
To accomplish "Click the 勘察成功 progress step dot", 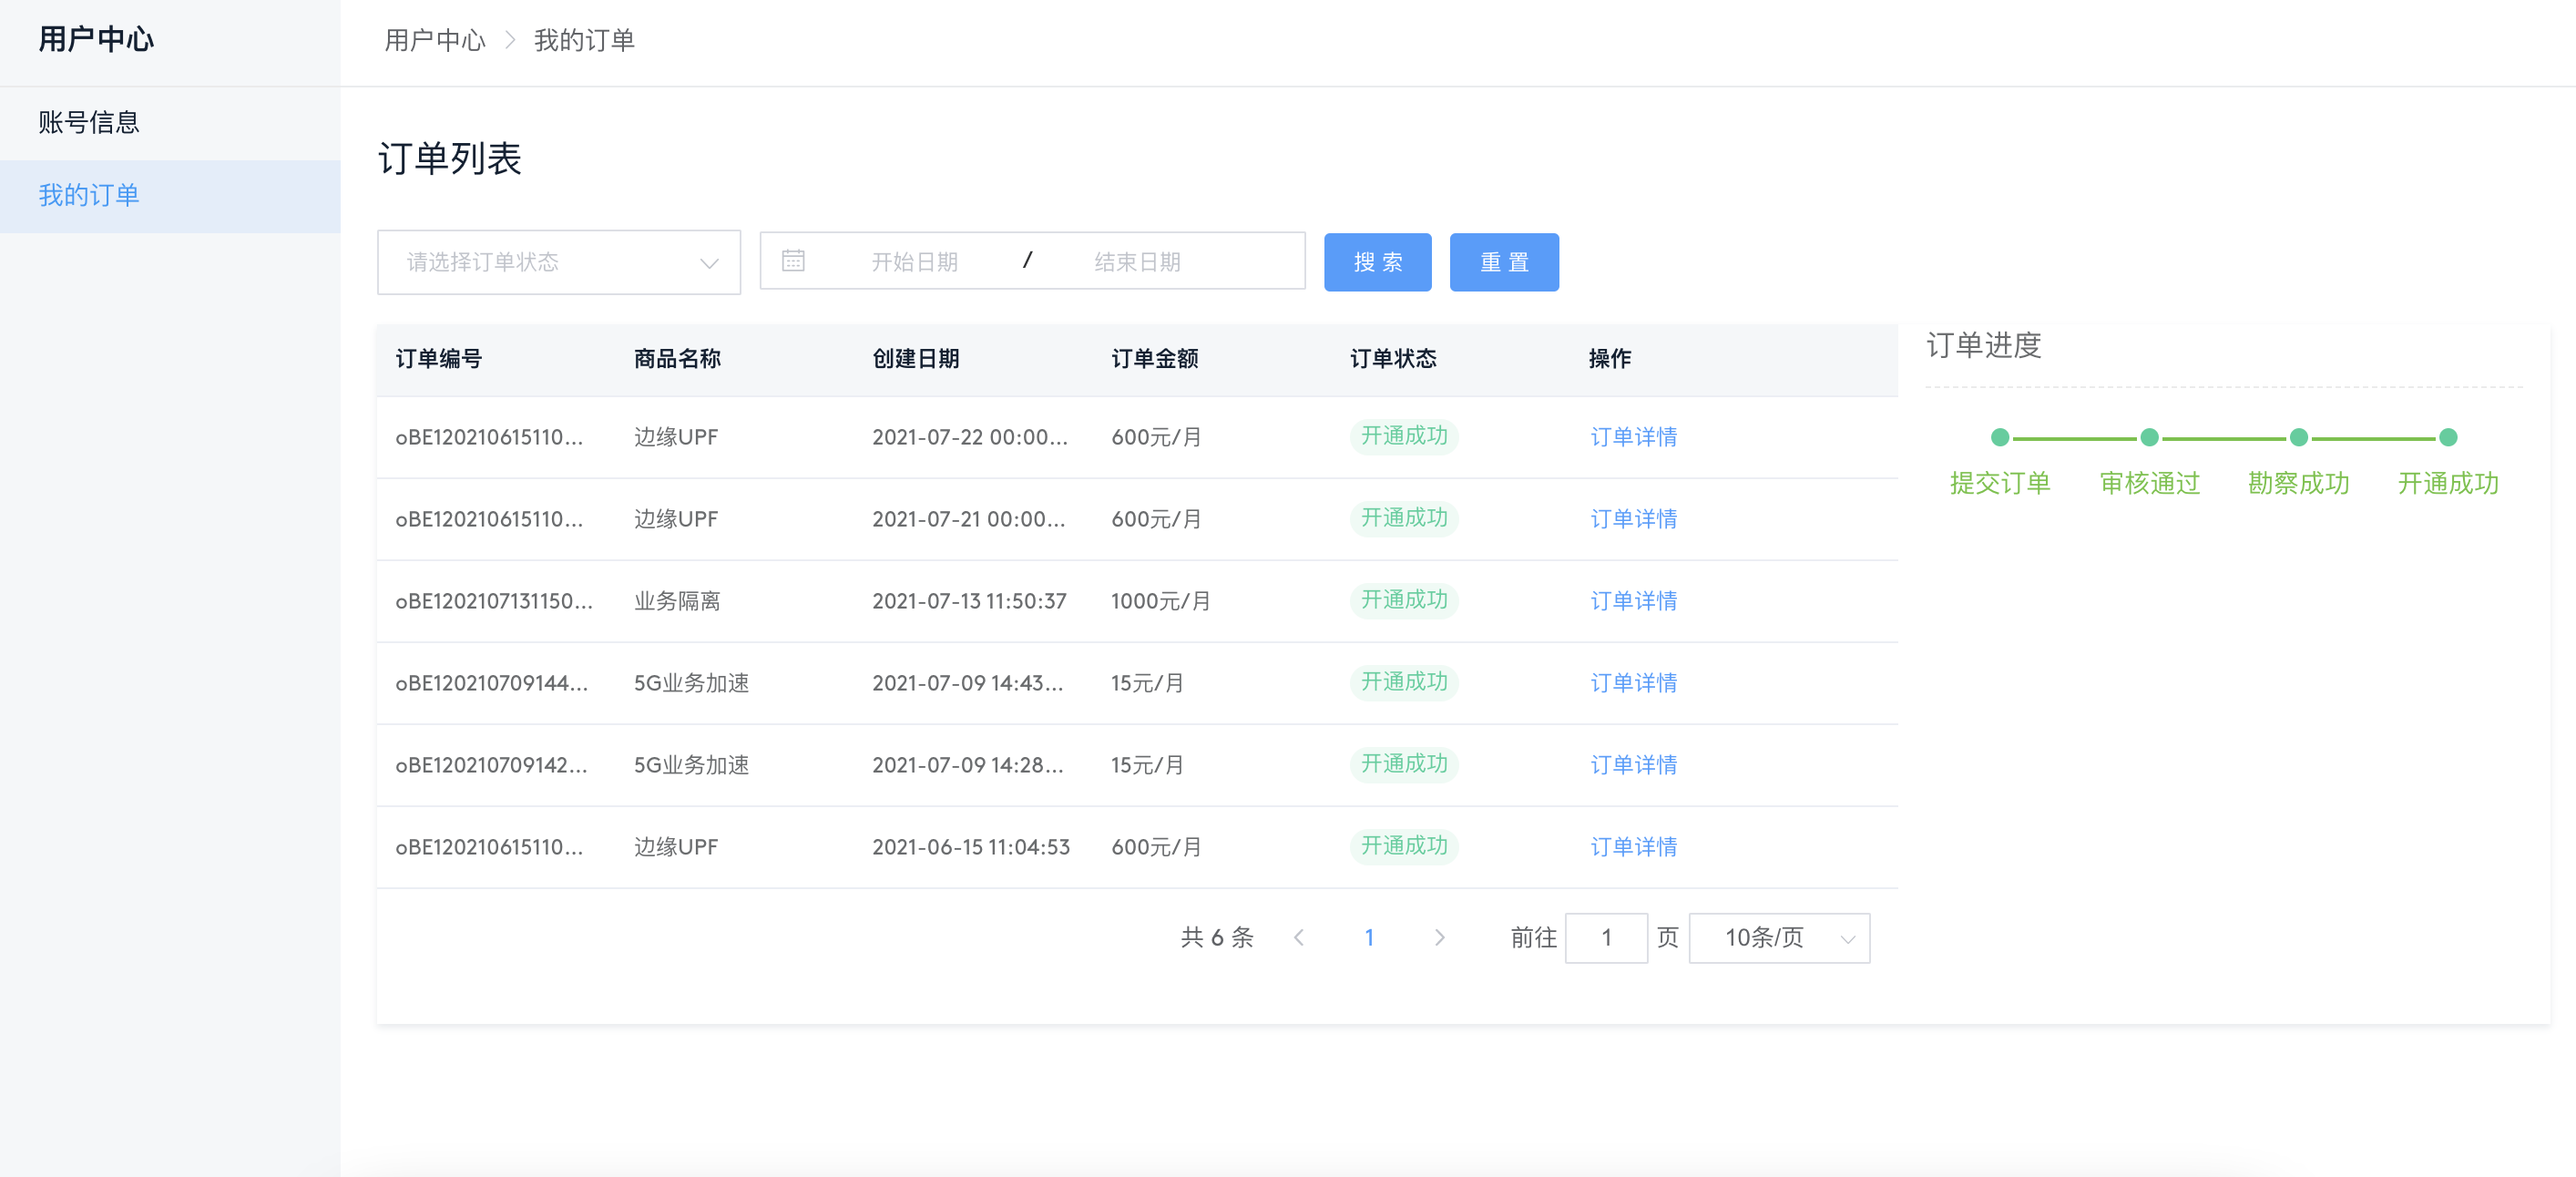I will click(x=2298, y=437).
